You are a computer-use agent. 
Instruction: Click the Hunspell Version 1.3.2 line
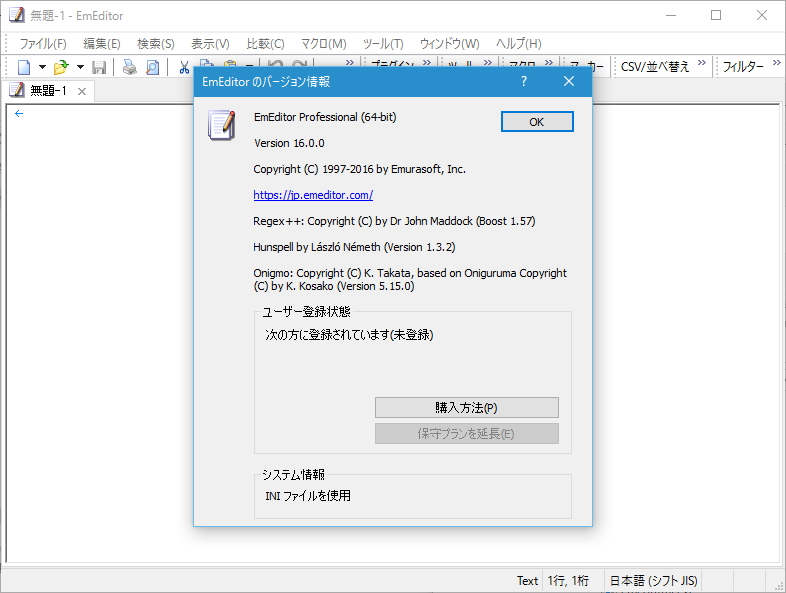coord(354,247)
